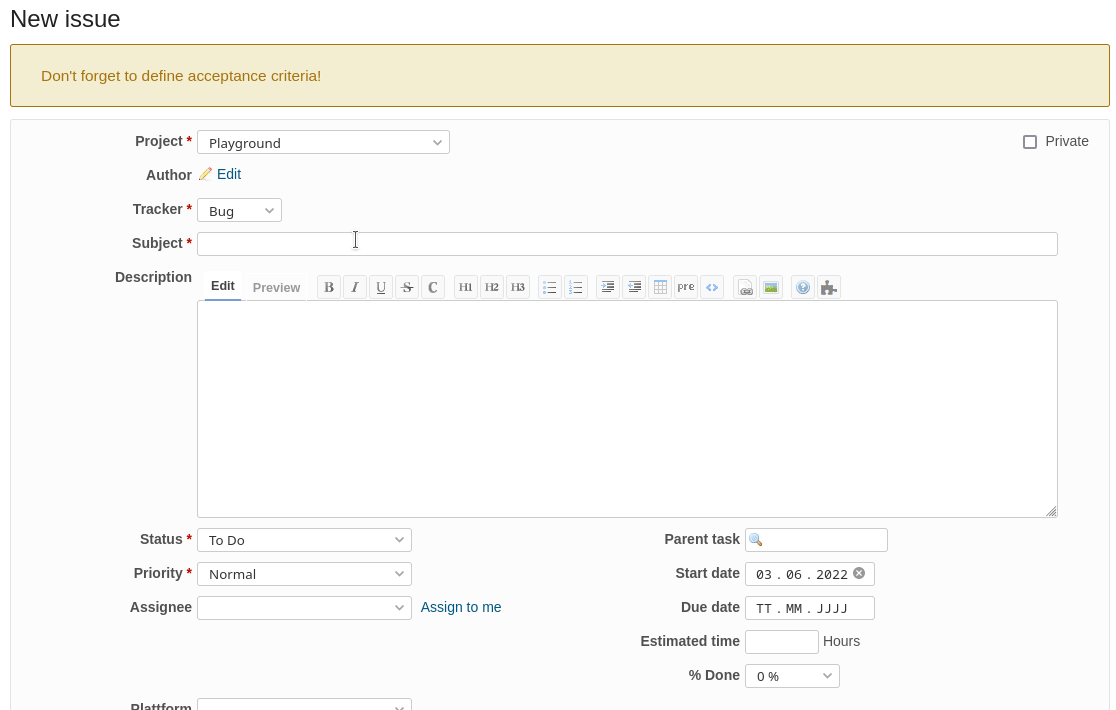
Task: Expand the % Done dropdown
Action: click(x=792, y=676)
